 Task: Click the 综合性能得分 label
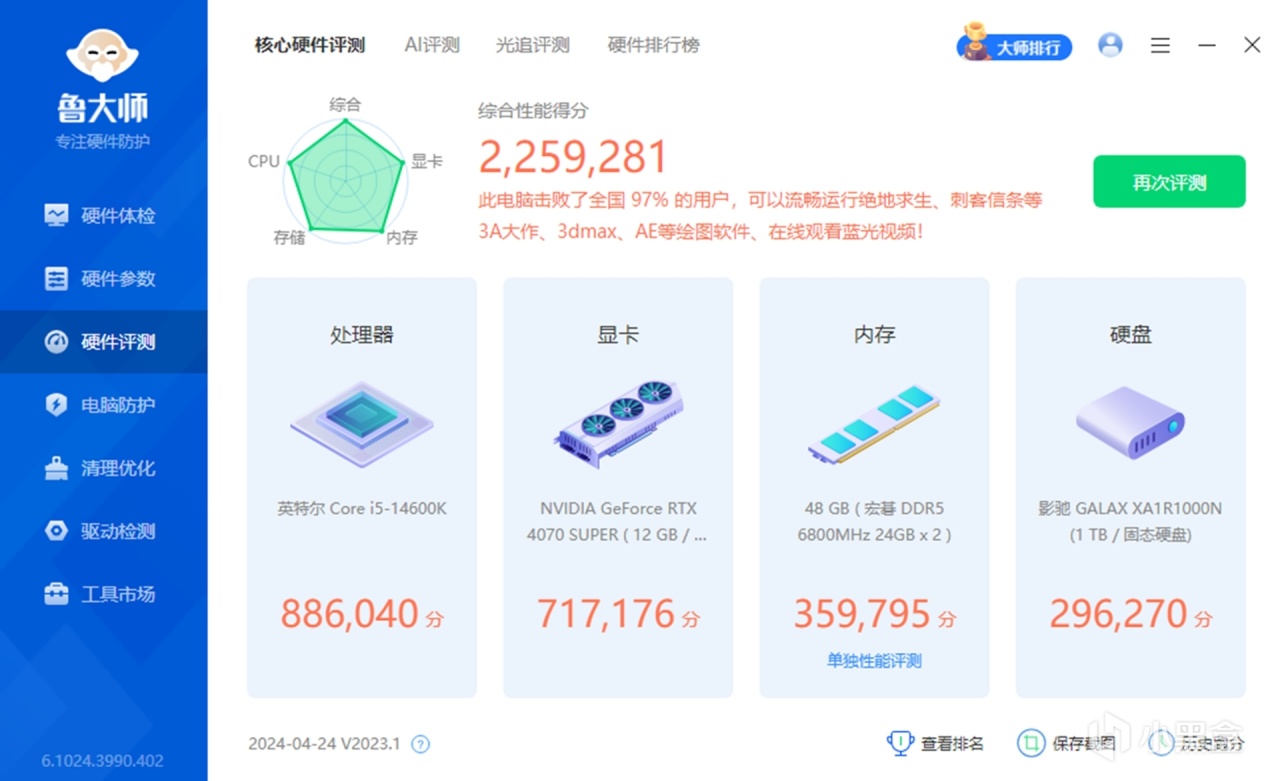coord(533,111)
